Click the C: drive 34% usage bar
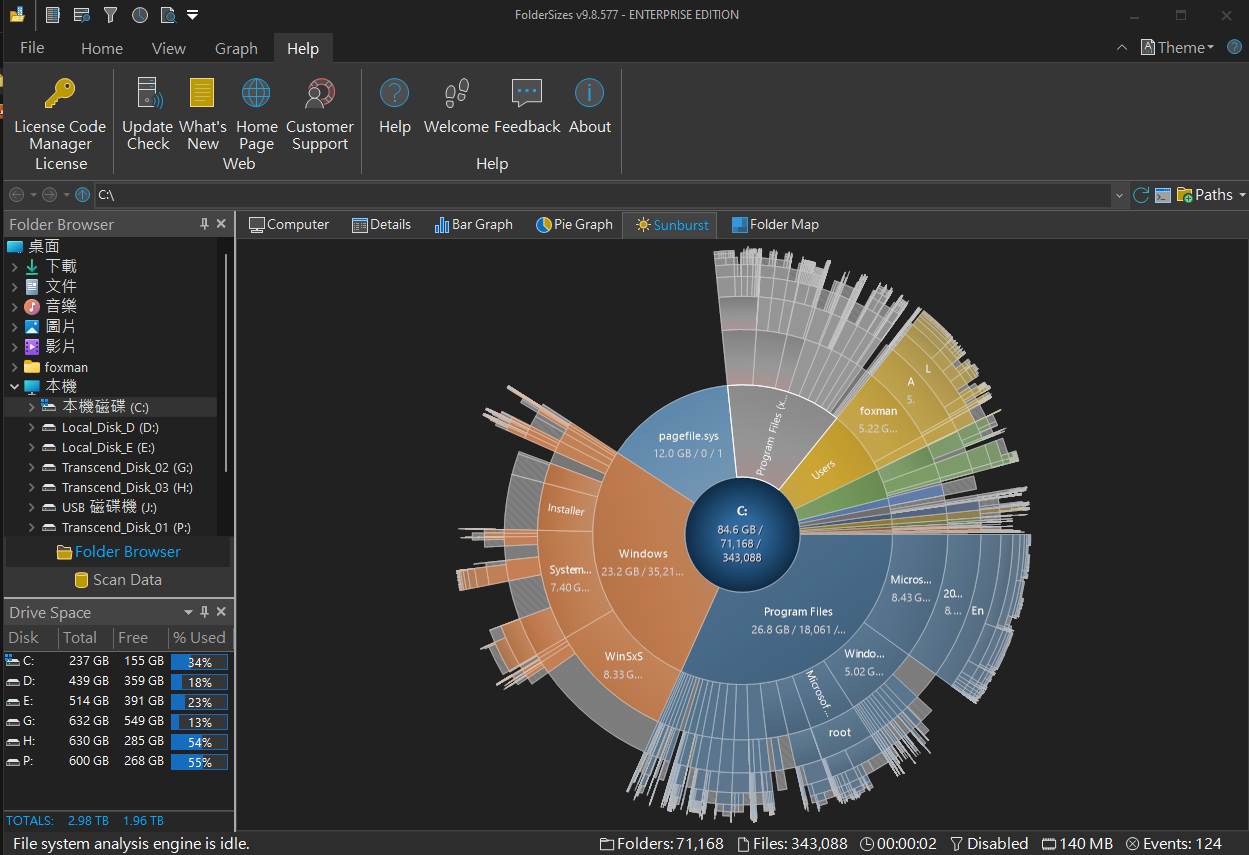Viewport: 1249px width, 855px height. (x=199, y=662)
